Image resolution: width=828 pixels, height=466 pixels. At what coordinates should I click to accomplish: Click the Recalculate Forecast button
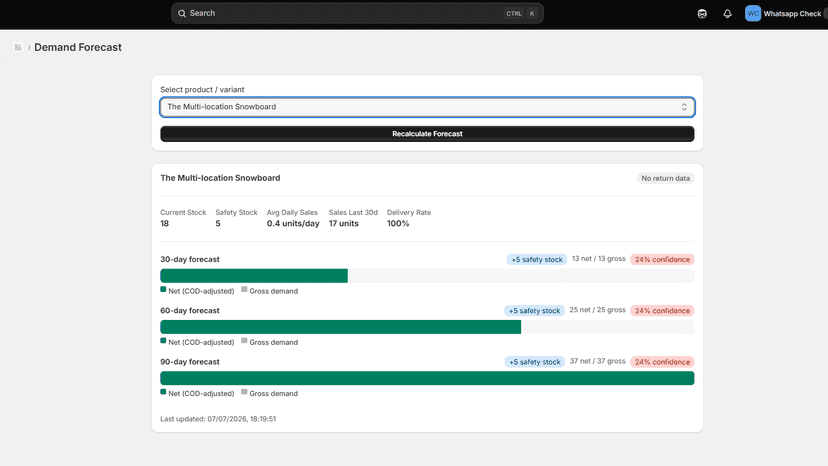[x=427, y=134]
